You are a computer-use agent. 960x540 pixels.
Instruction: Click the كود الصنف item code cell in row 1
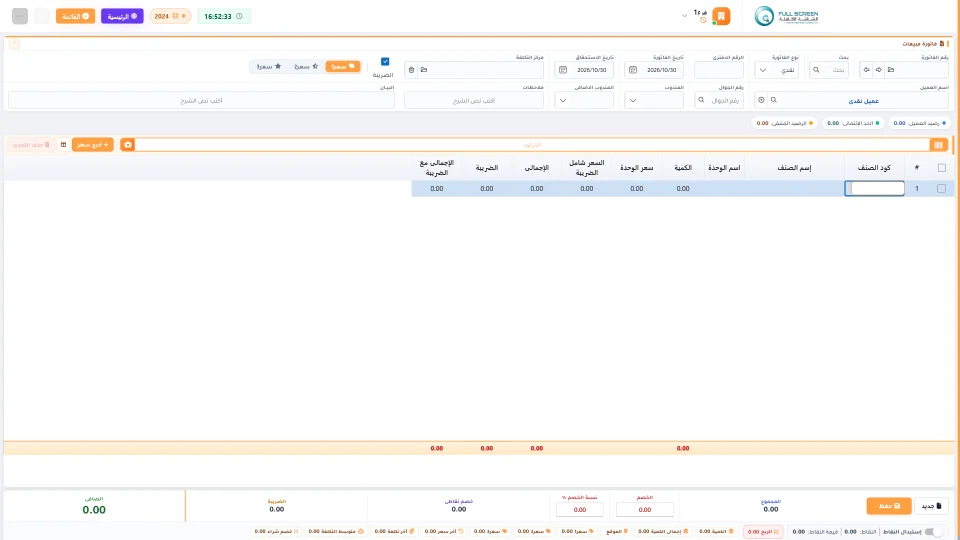(874, 189)
